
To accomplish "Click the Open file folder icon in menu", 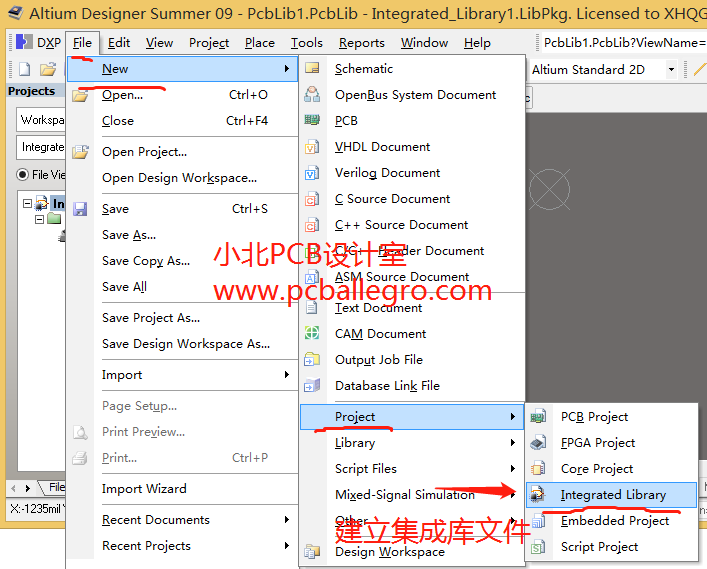I will click(80, 95).
